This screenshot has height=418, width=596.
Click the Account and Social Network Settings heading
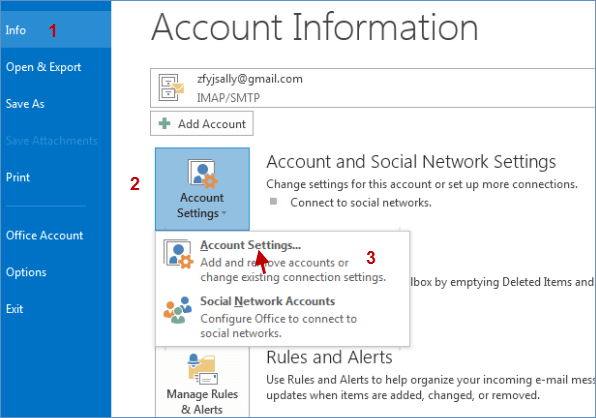pyautogui.click(x=411, y=162)
